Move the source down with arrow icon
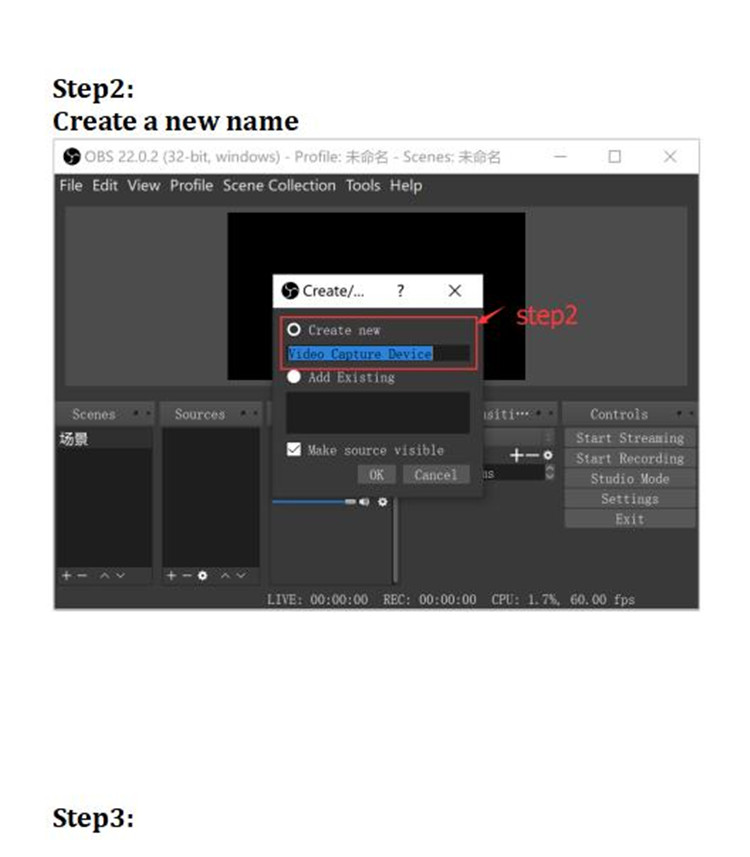Image resolution: width=750 pixels, height=857 pixels. [x=241, y=576]
